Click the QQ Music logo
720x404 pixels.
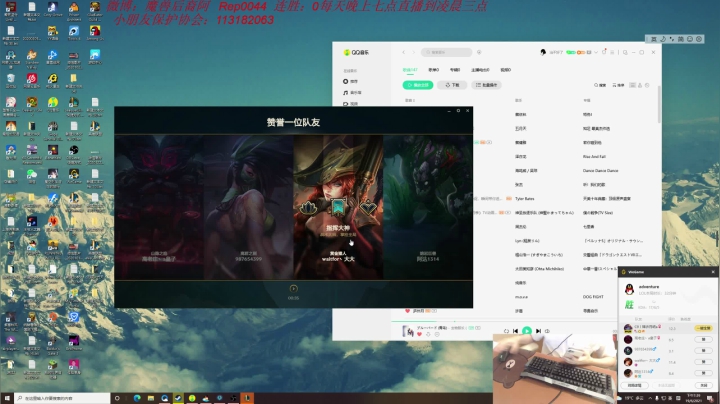tap(356, 52)
